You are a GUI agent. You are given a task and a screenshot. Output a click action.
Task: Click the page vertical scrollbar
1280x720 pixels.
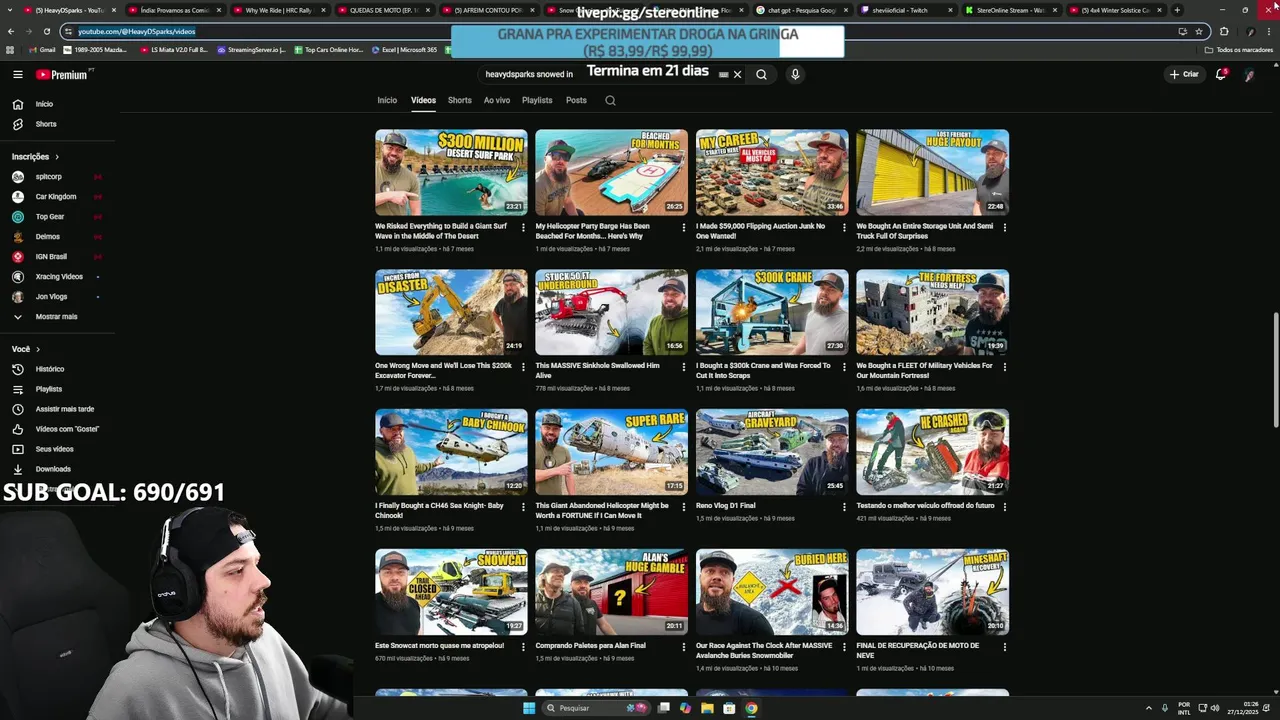1275,370
